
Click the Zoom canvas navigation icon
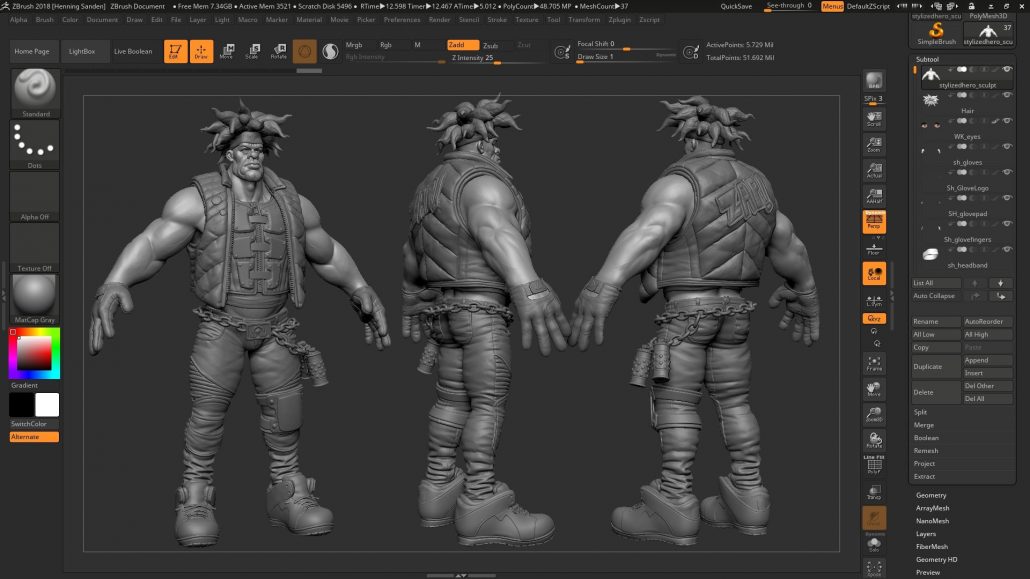(x=874, y=145)
